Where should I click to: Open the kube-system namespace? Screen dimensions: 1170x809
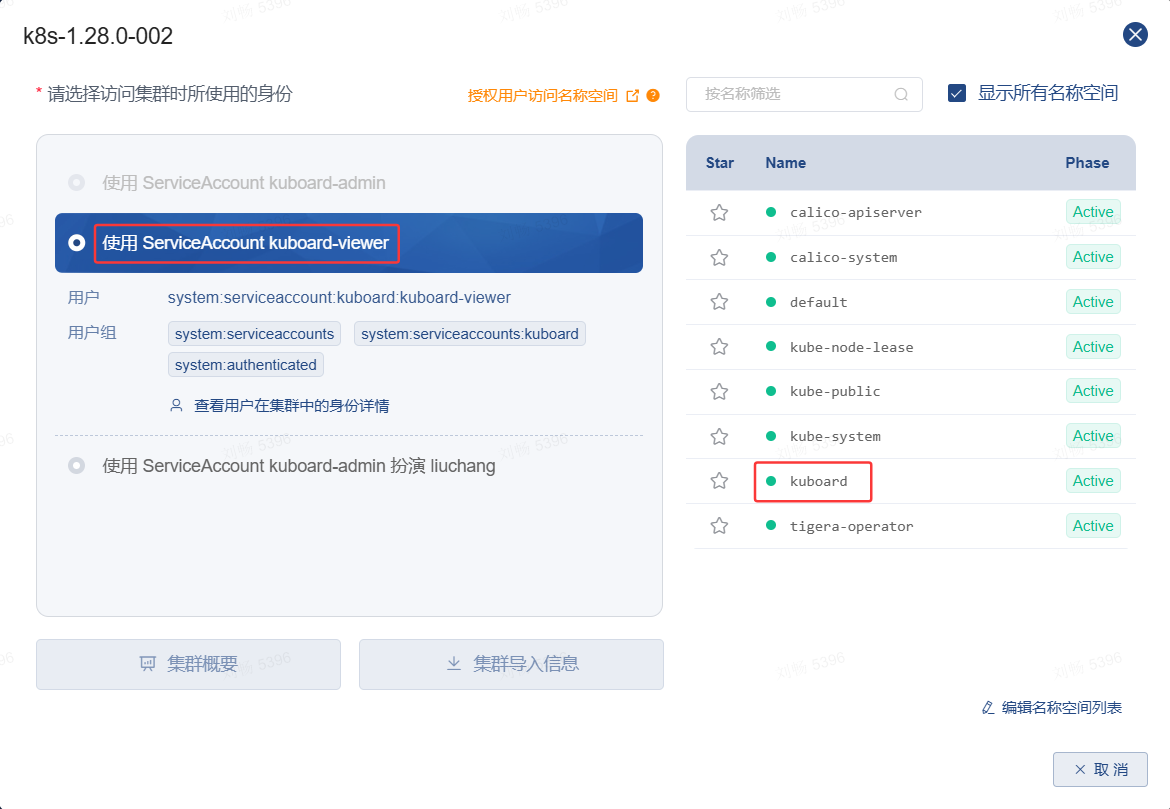pyautogui.click(x=835, y=436)
